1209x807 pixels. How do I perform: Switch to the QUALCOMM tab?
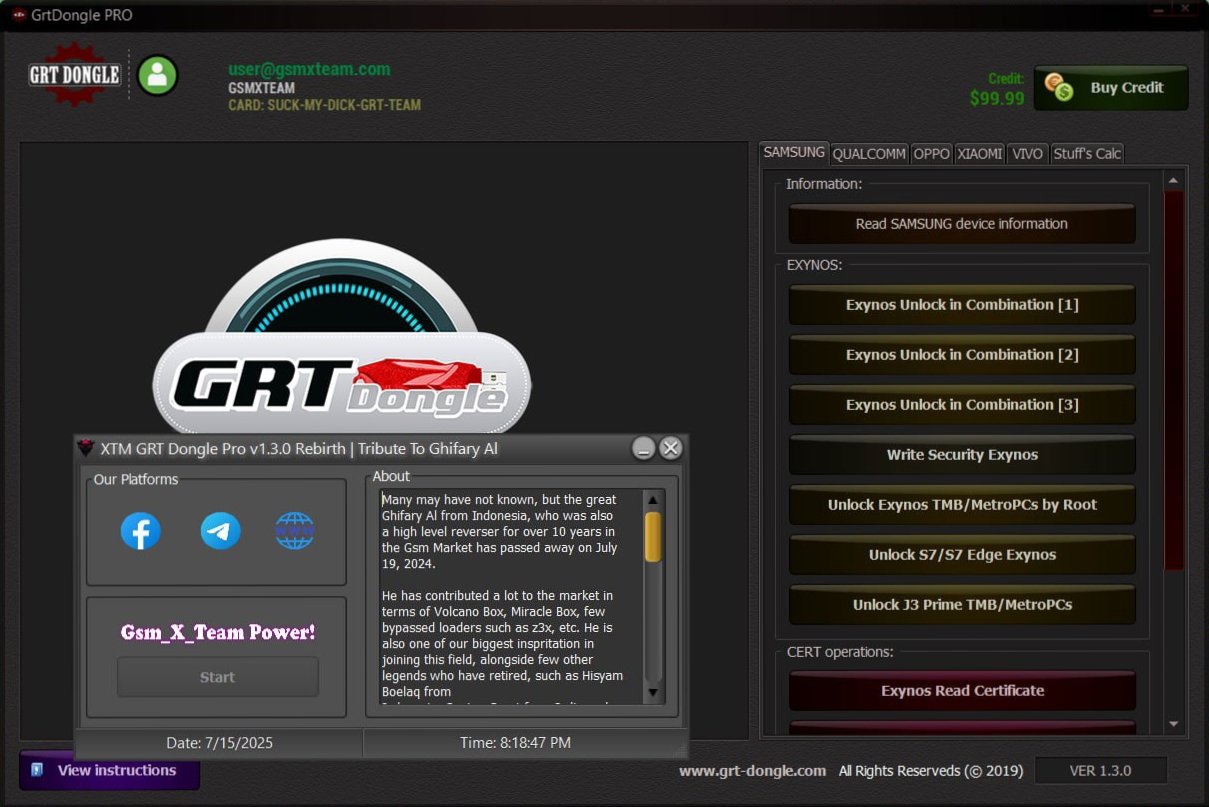(869, 154)
